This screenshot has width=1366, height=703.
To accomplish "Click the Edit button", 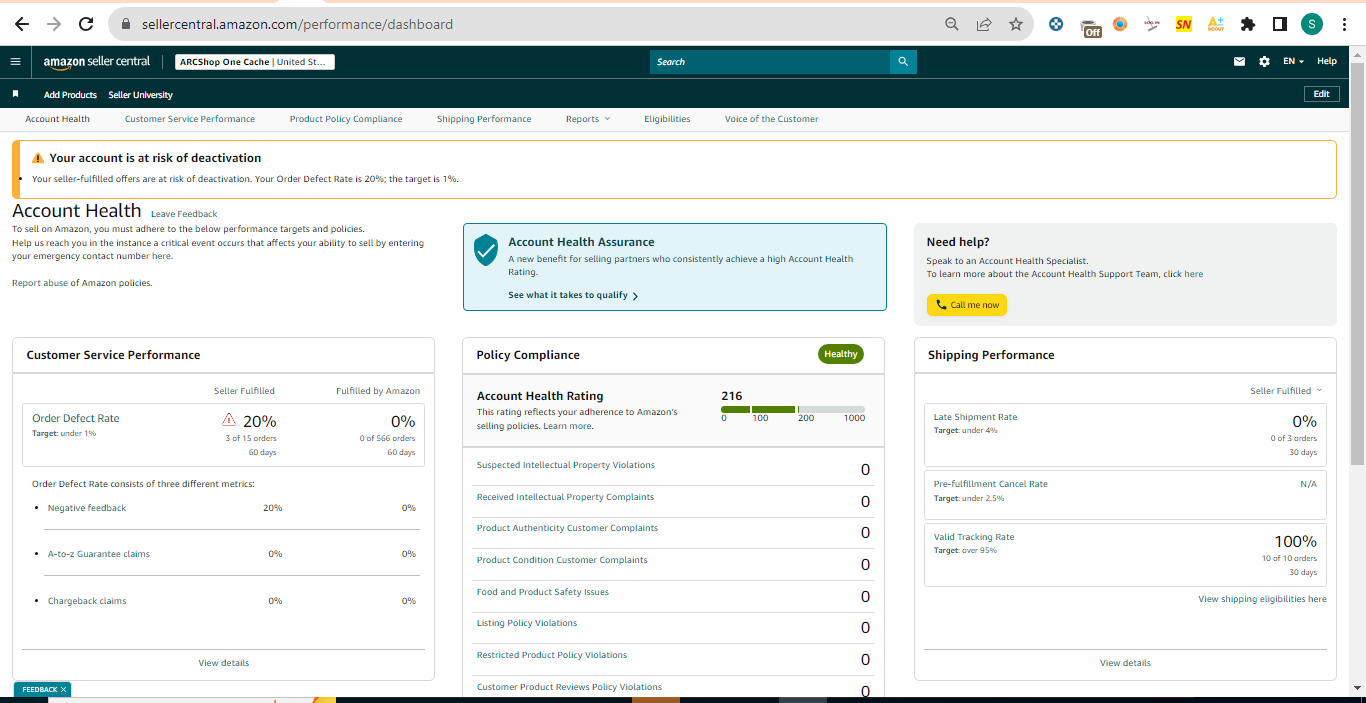I will pos(1321,94).
